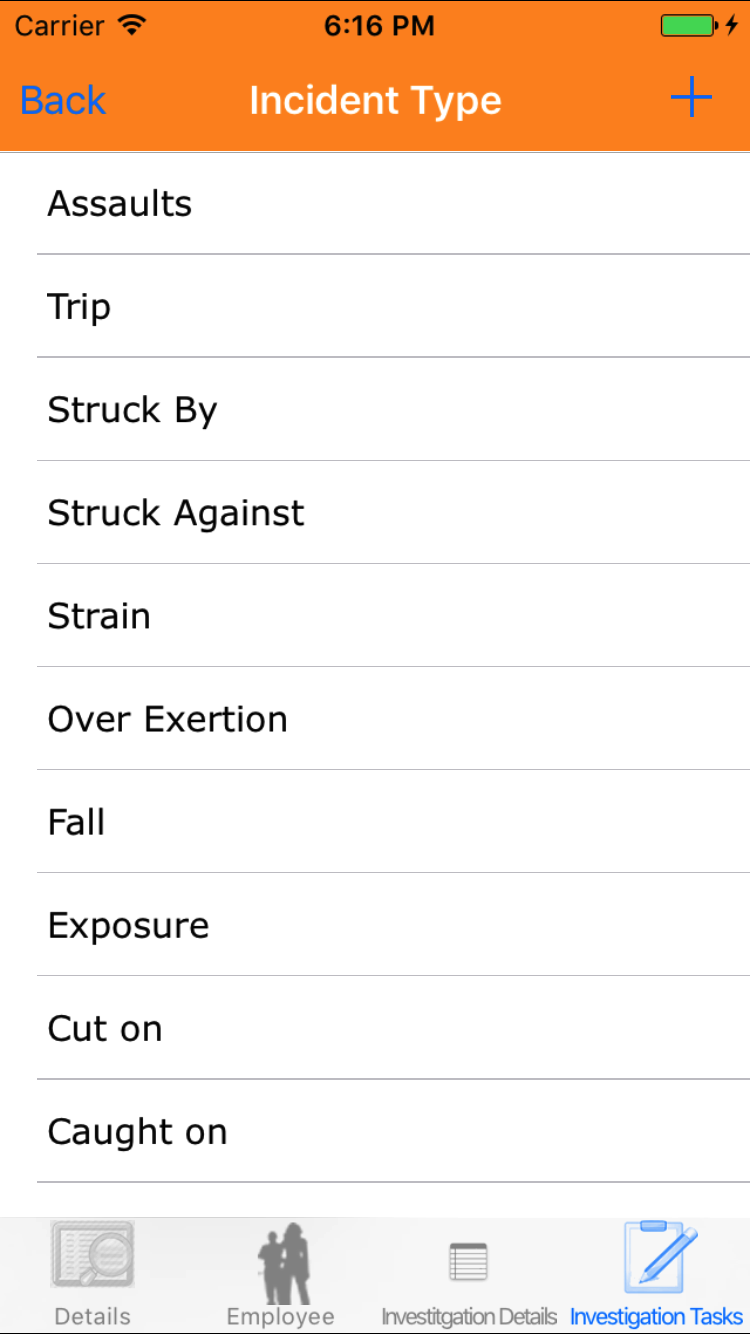The height and width of the screenshot is (1334, 750).
Task: Select the Employee silhouette icon
Action: pyautogui.click(x=281, y=1262)
